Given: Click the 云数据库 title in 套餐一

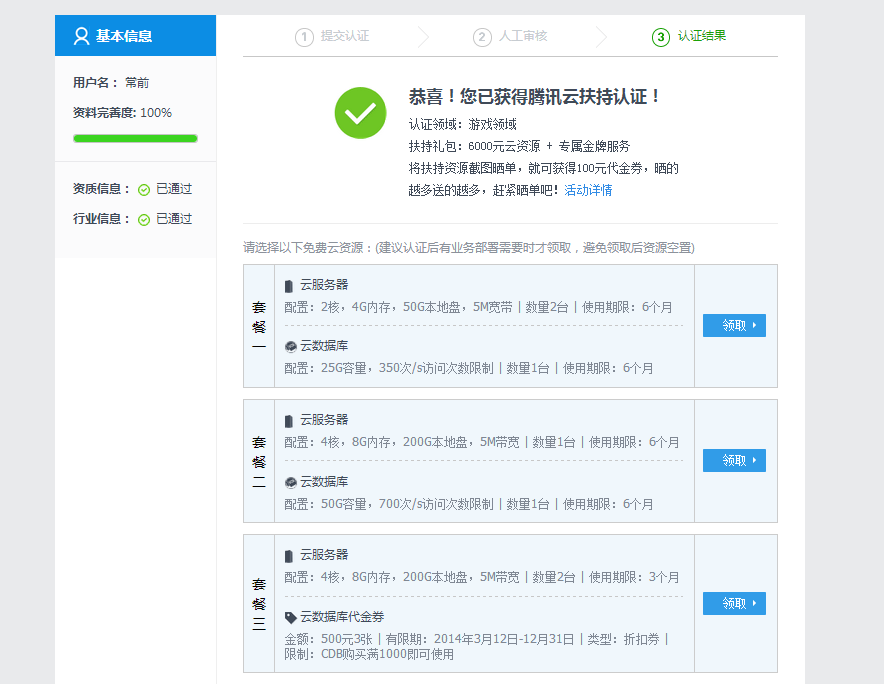Looking at the screenshot, I should (324, 346).
